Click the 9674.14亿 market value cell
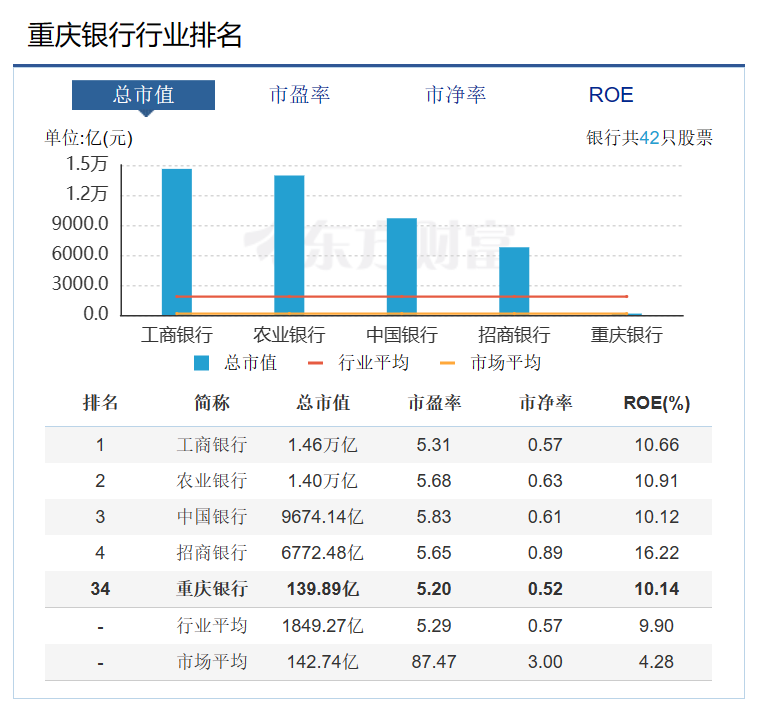 tap(322, 517)
